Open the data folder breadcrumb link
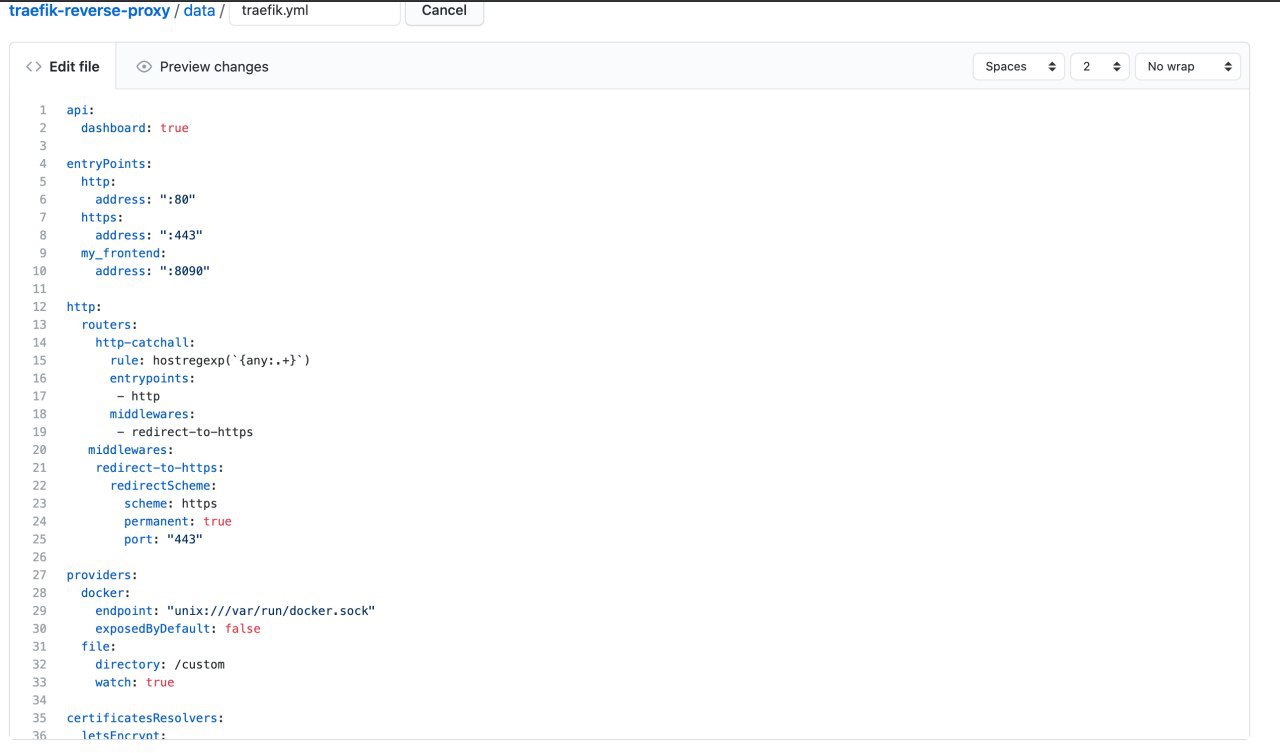Screen dimensions: 1280x753 [x=199, y=11]
